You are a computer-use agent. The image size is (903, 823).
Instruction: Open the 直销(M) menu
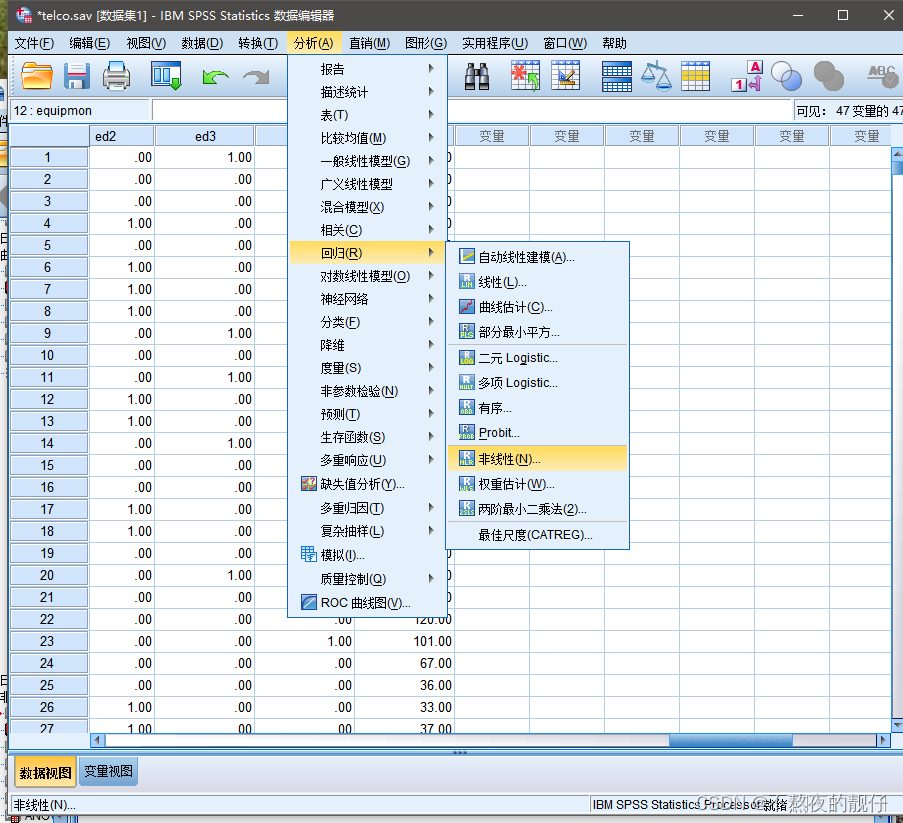370,43
